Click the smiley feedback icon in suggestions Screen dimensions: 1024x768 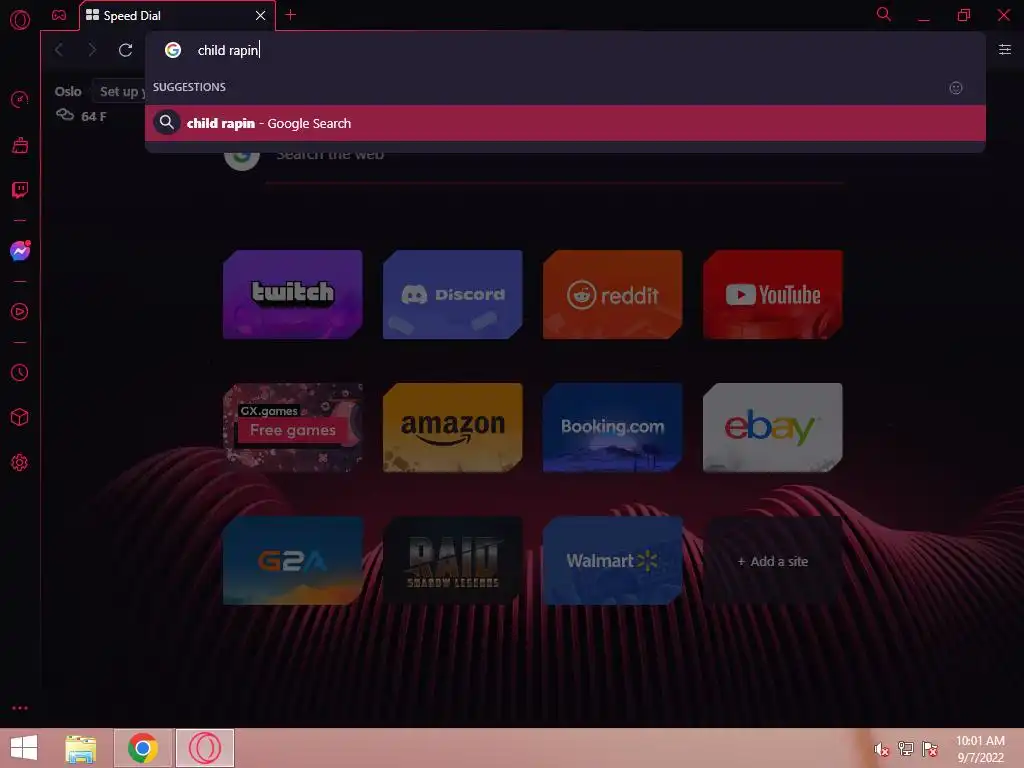click(955, 88)
